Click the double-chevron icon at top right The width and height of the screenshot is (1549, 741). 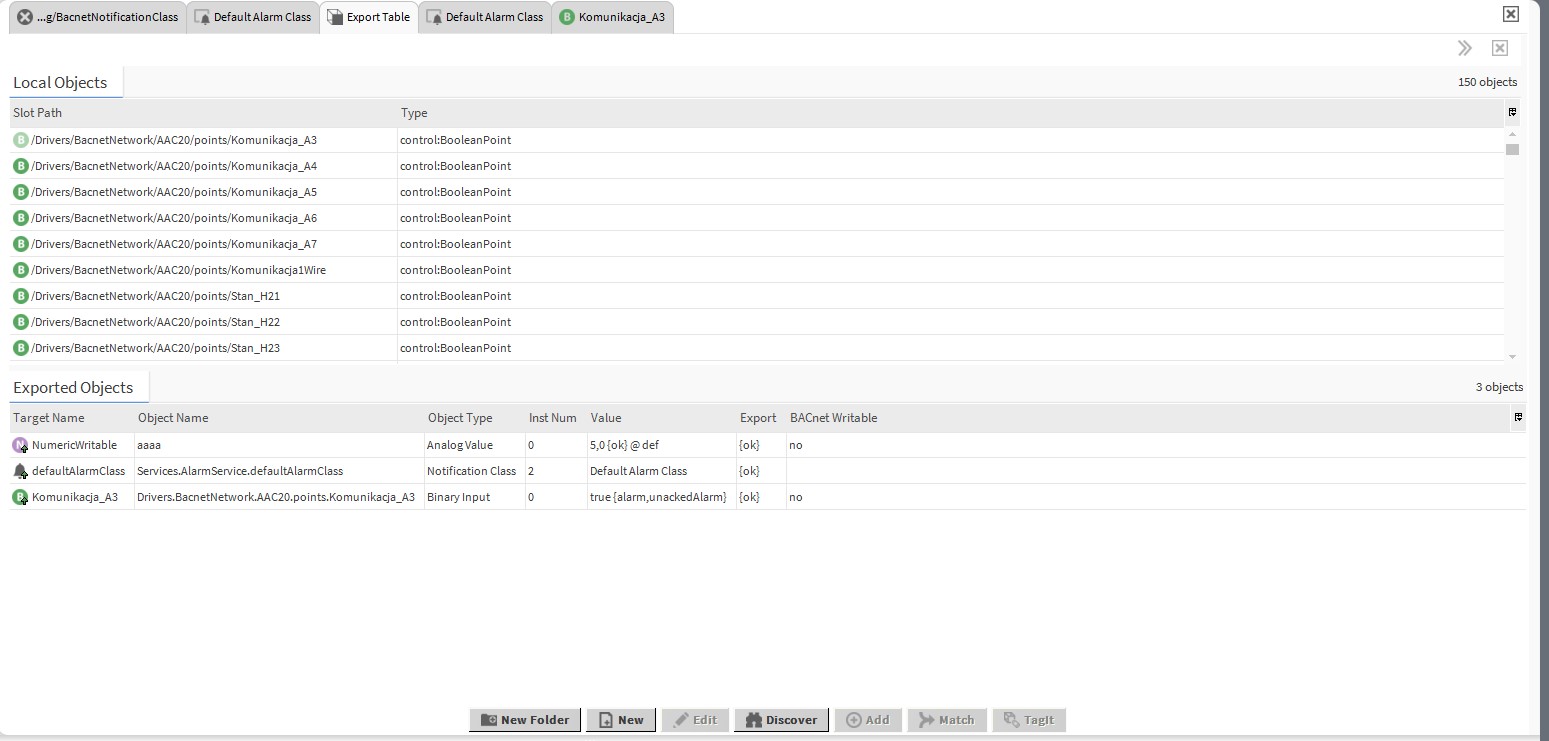pos(1465,48)
